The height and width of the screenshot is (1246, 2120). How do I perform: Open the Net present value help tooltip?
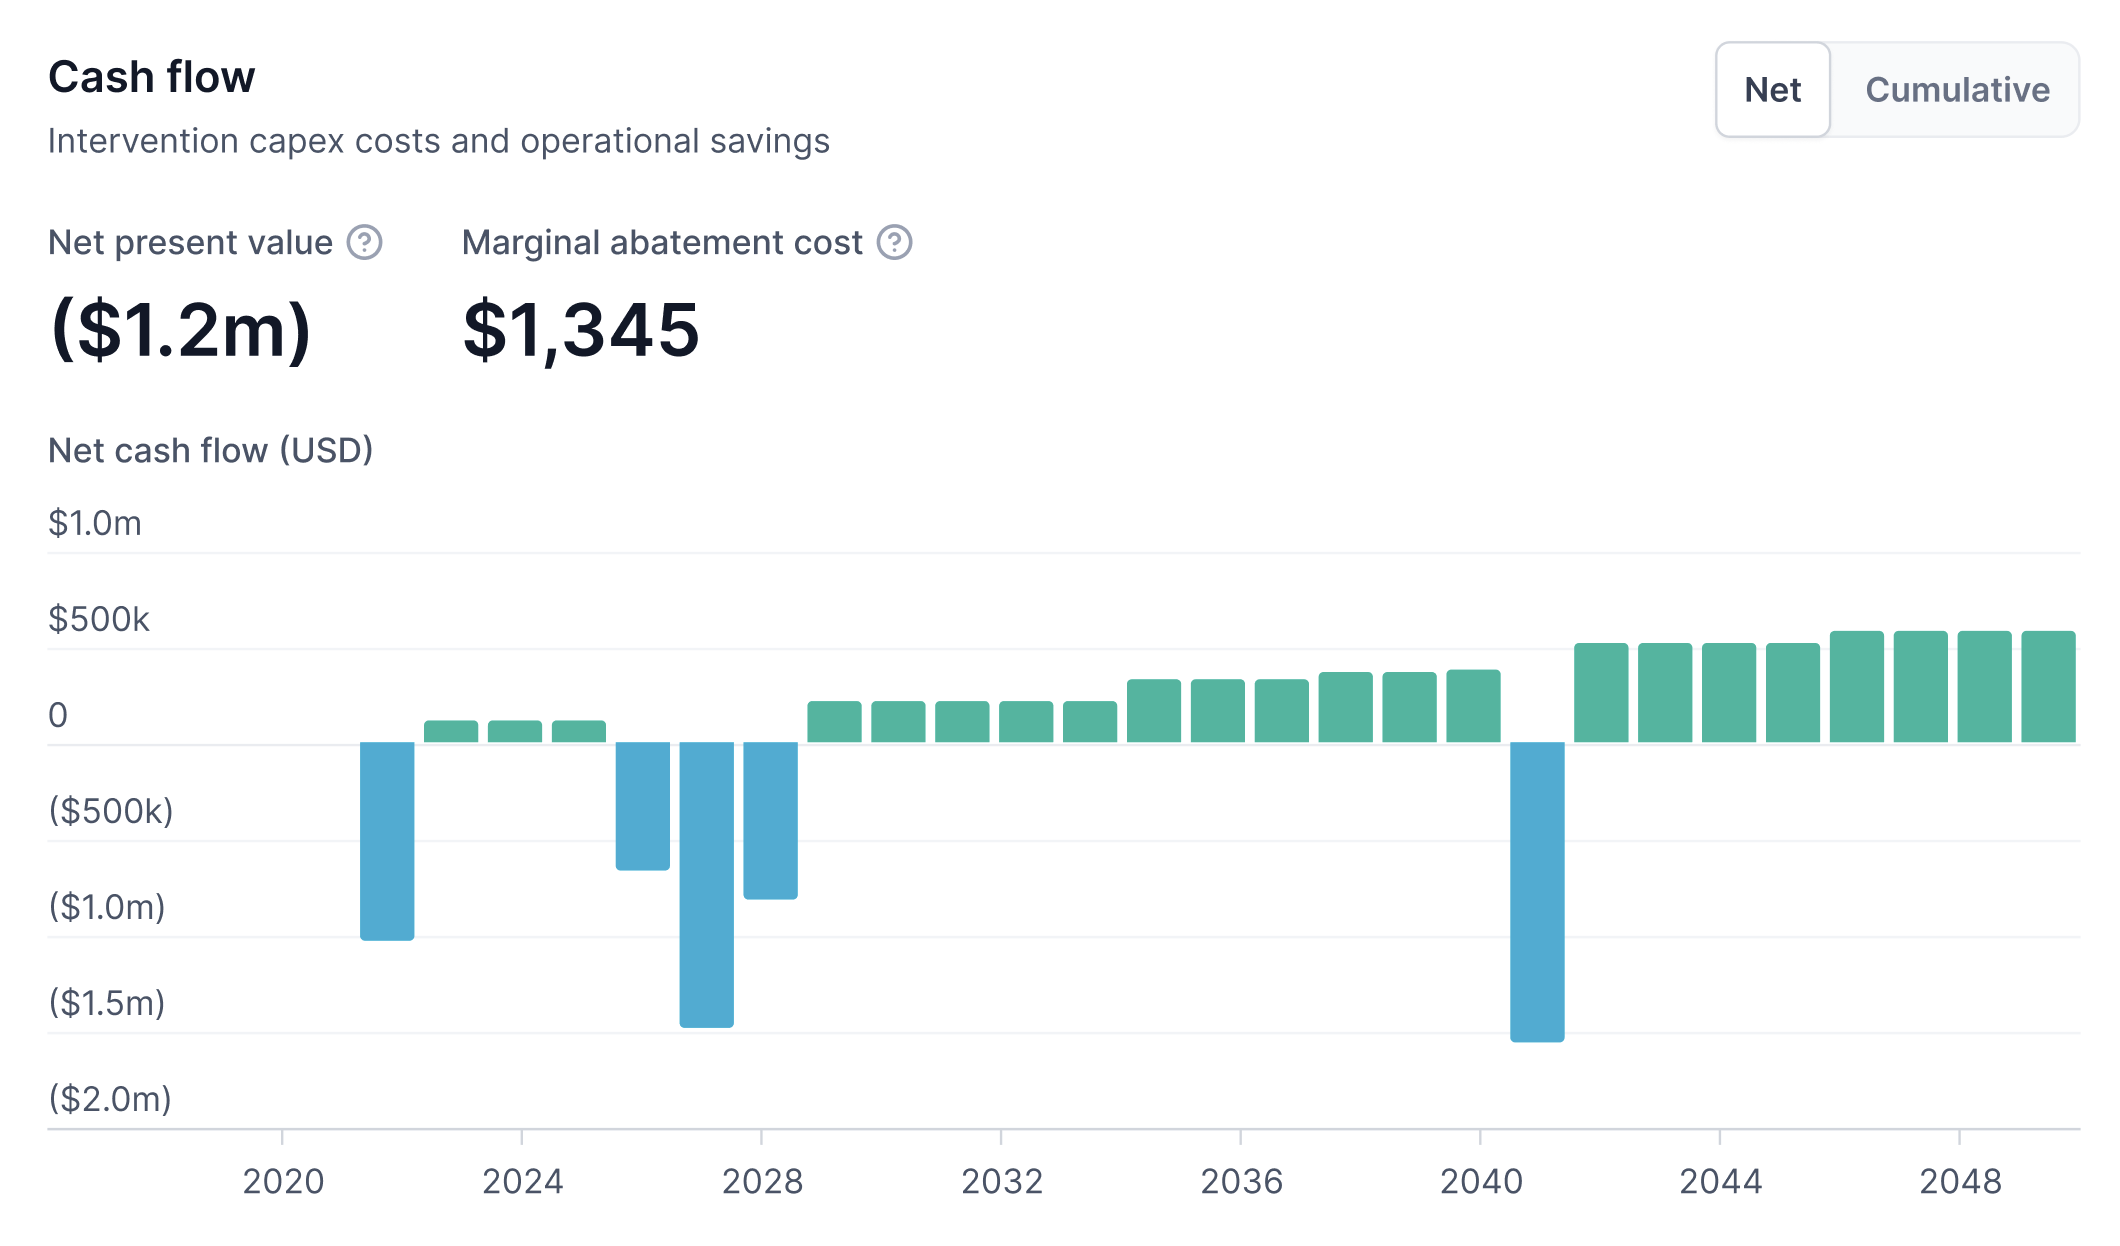365,243
